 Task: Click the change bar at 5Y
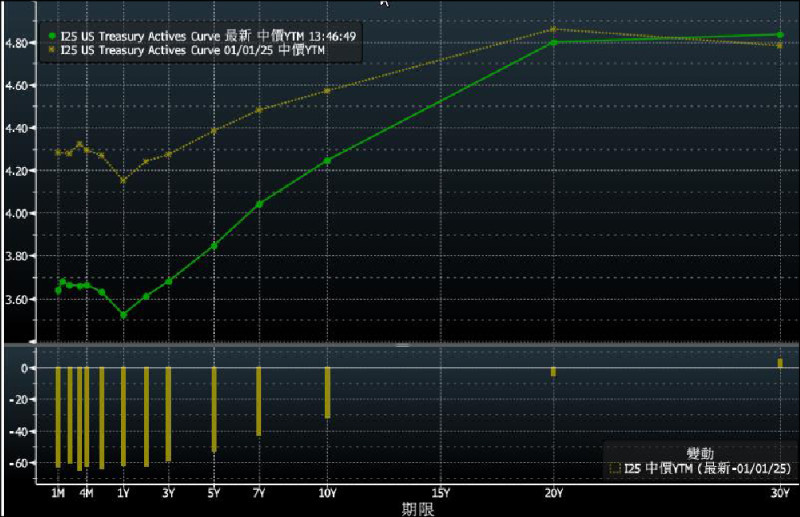click(214, 409)
